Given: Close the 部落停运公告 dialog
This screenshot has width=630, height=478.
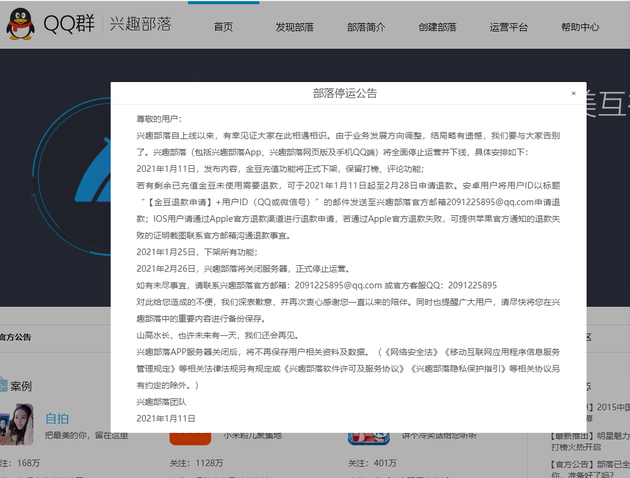Looking at the screenshot, I should 573,93.
